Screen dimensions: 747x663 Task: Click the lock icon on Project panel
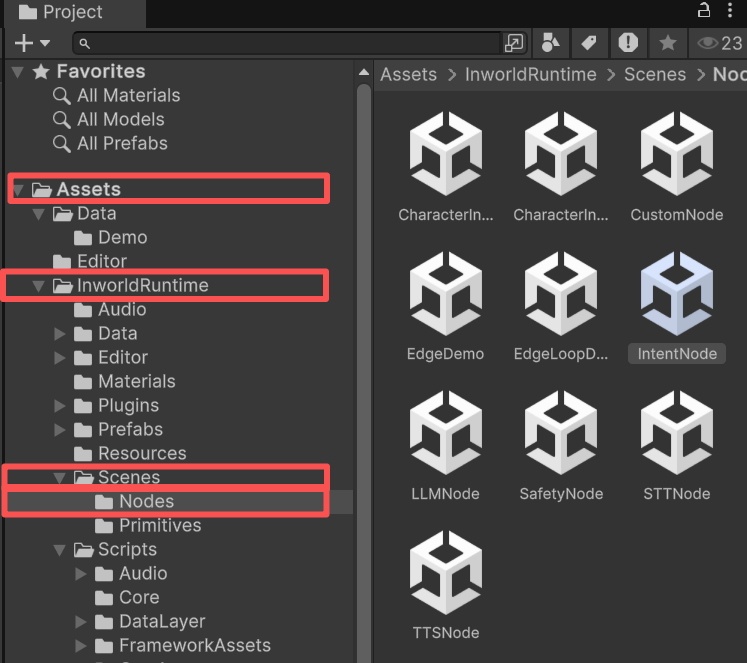704,10
